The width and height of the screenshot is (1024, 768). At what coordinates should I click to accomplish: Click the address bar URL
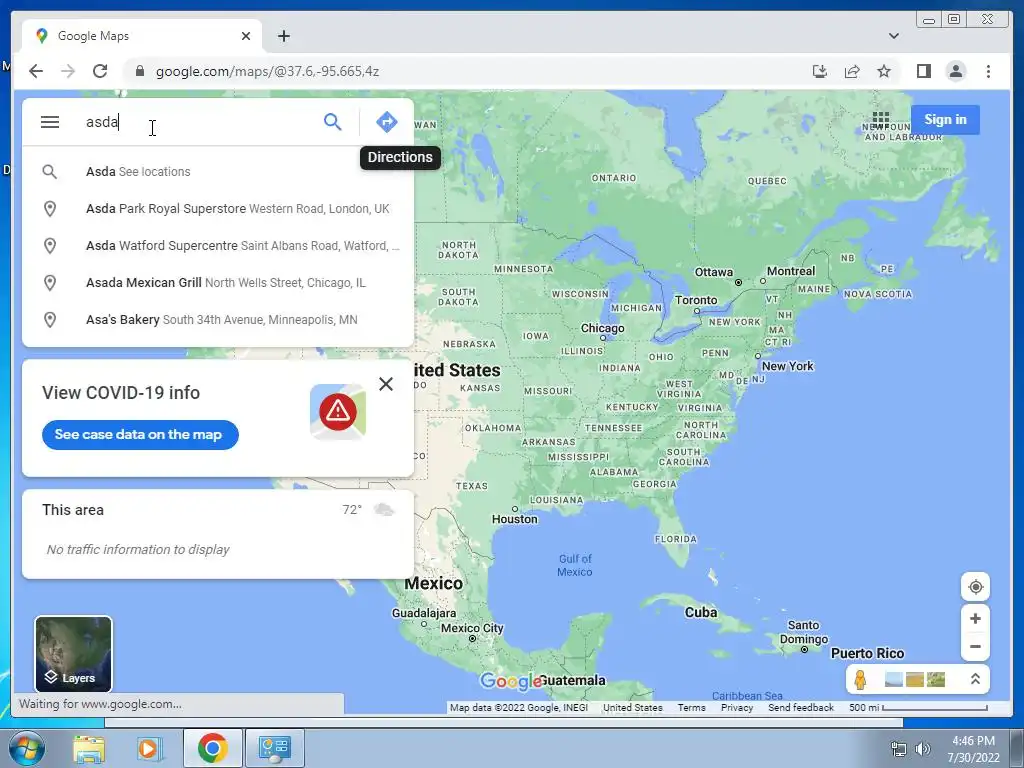click(267, 71)
